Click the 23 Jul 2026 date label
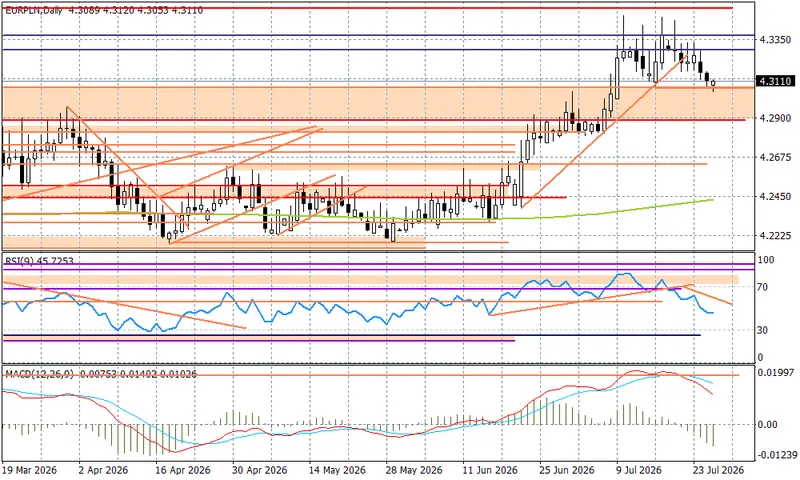Image resolution: width=800 pixels, height=480 pixels. tap(717, 470)
